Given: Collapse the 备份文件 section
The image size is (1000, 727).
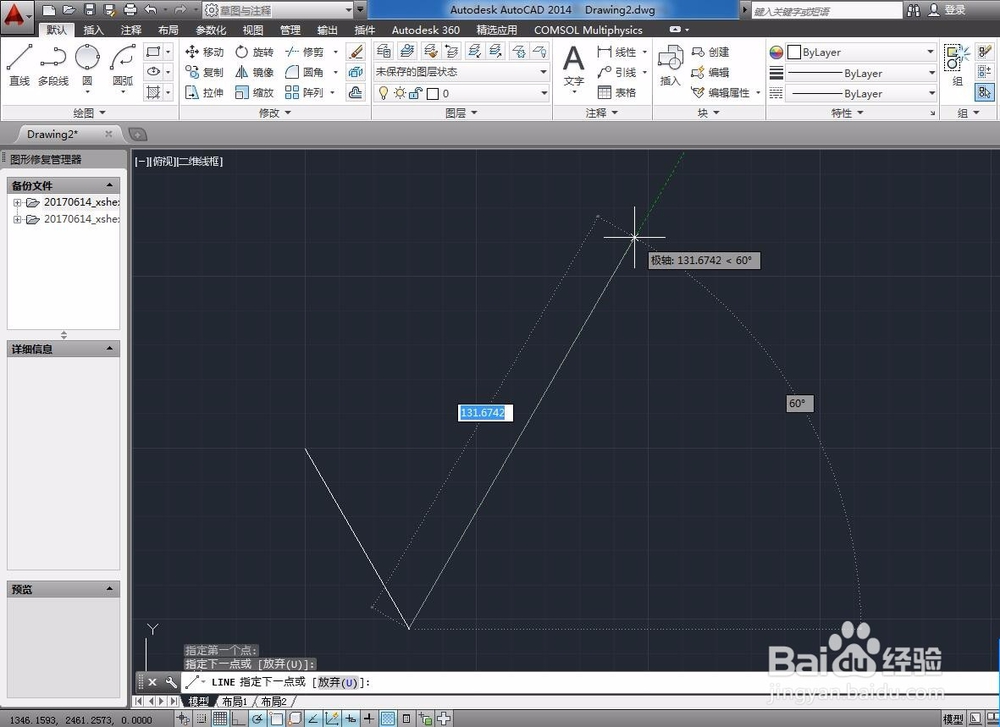Looking at the screenshot, I should [109, 185].
